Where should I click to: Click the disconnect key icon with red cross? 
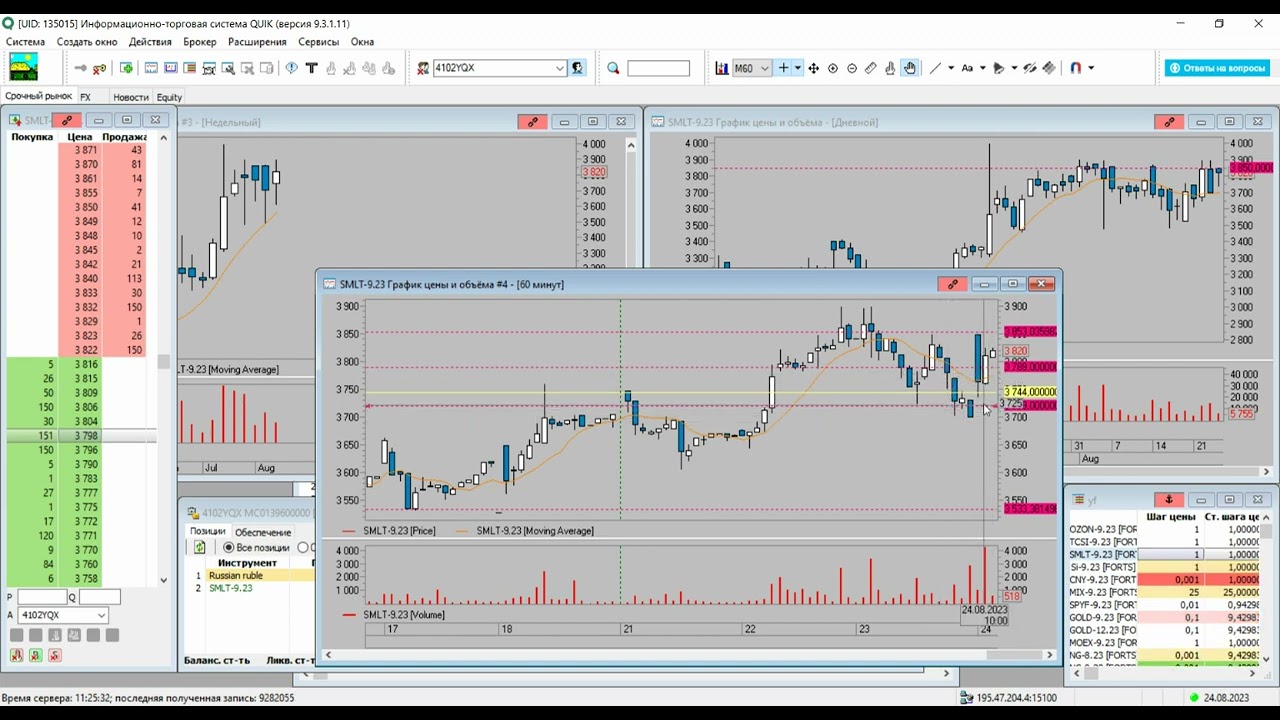(x=99, y=68)
